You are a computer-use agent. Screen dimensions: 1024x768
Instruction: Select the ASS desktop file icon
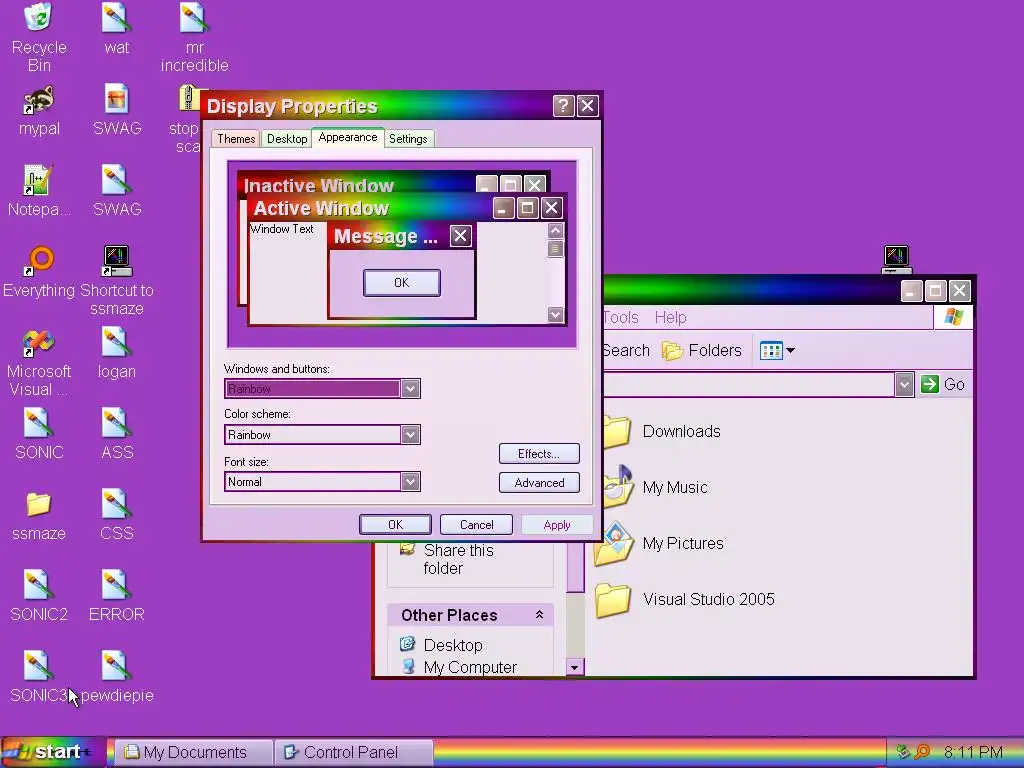[116, 423]
